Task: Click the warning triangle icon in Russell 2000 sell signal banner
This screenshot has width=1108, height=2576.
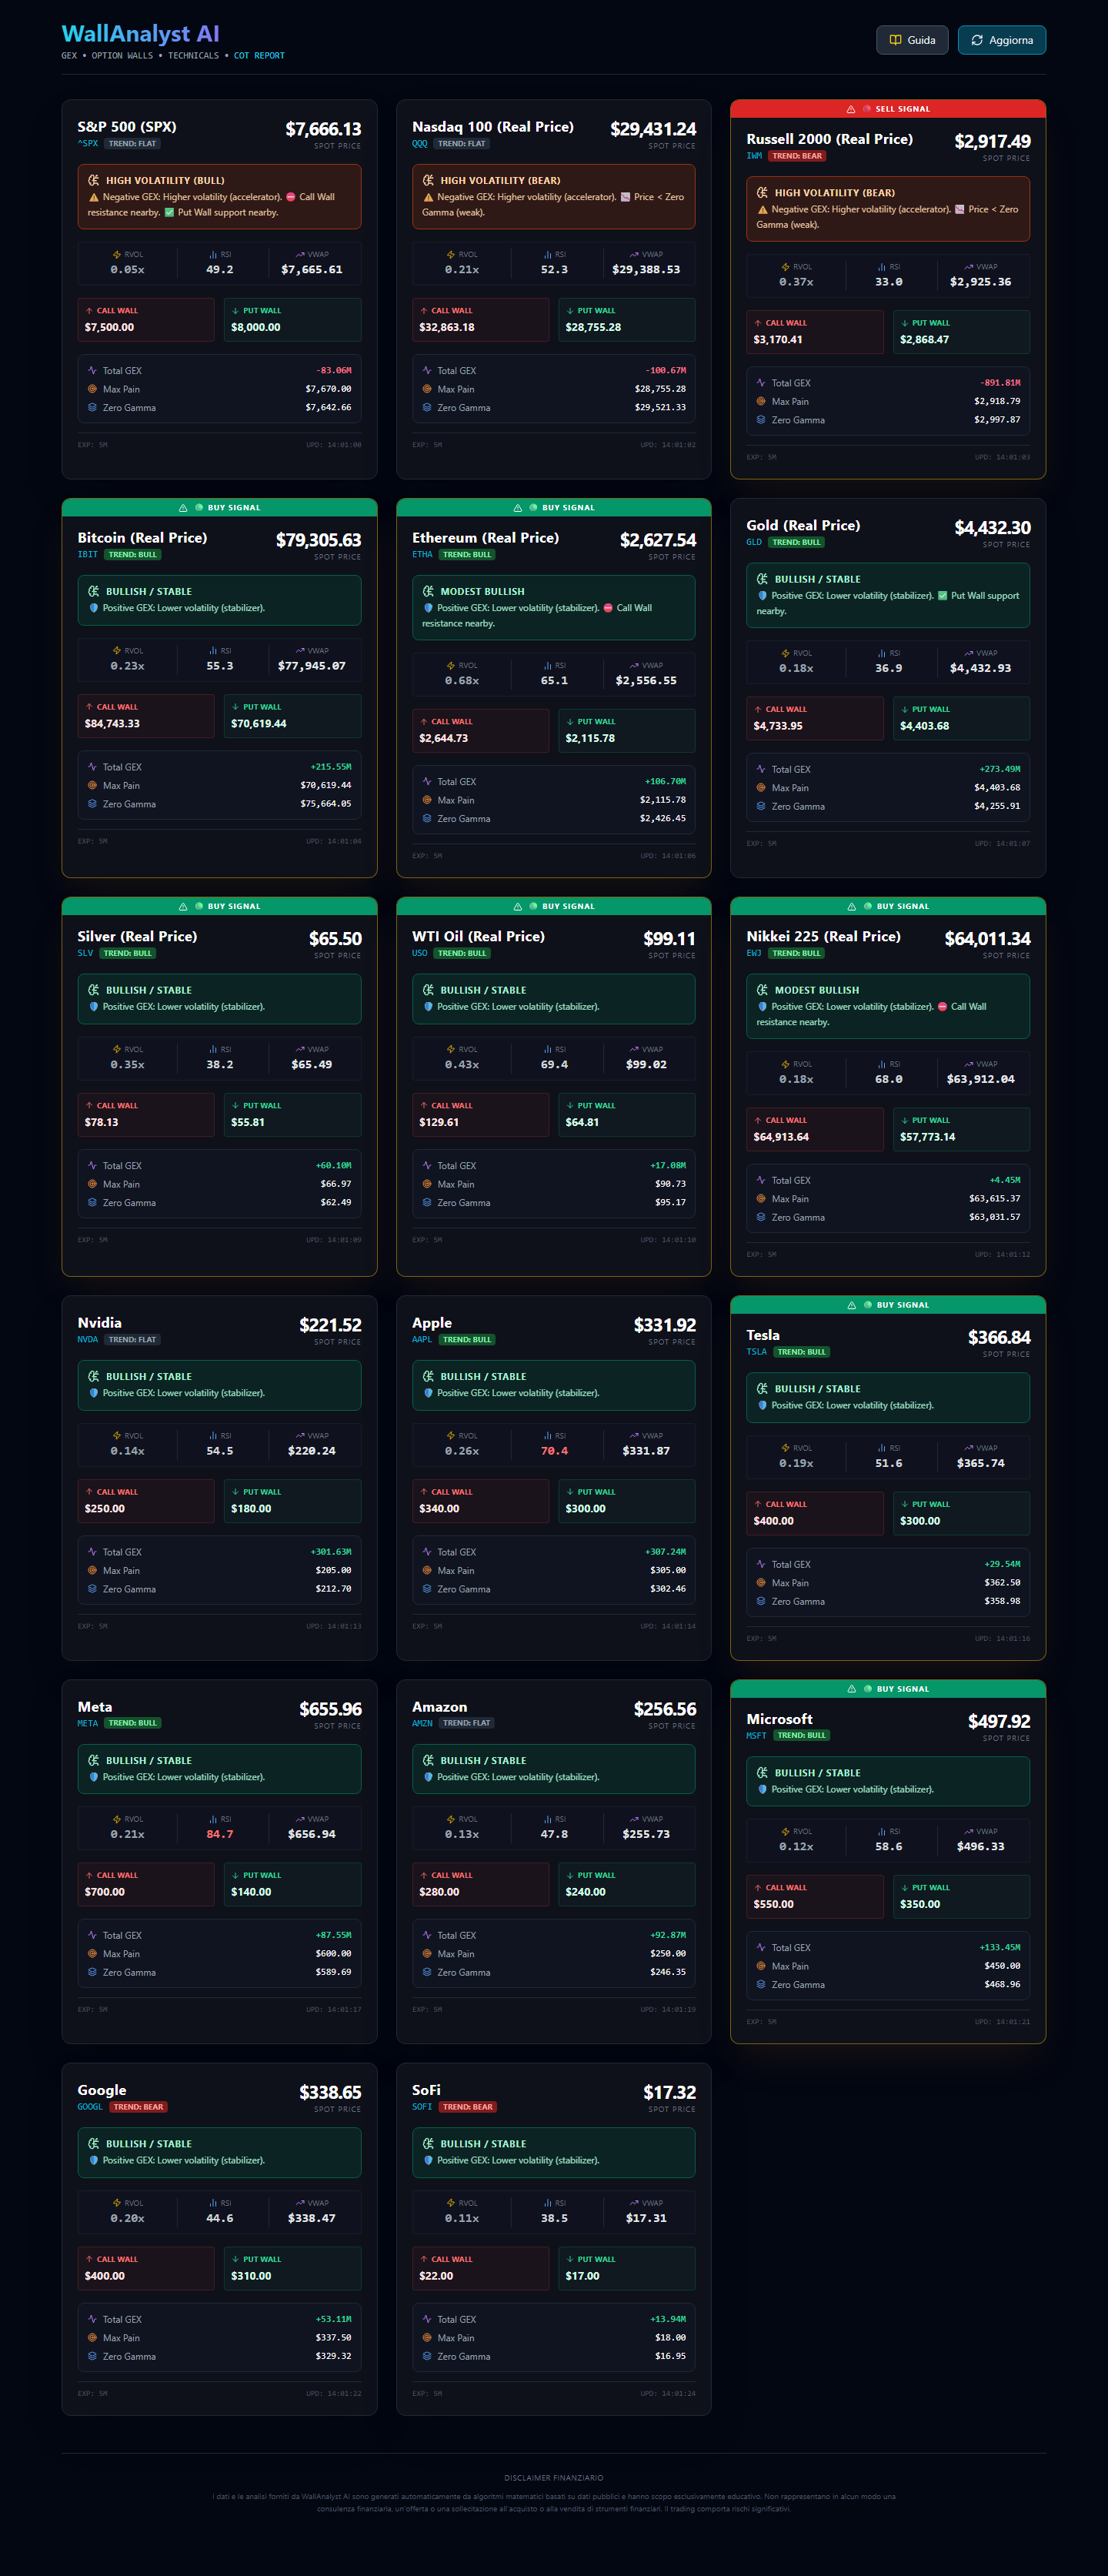Action: (851, 109)
